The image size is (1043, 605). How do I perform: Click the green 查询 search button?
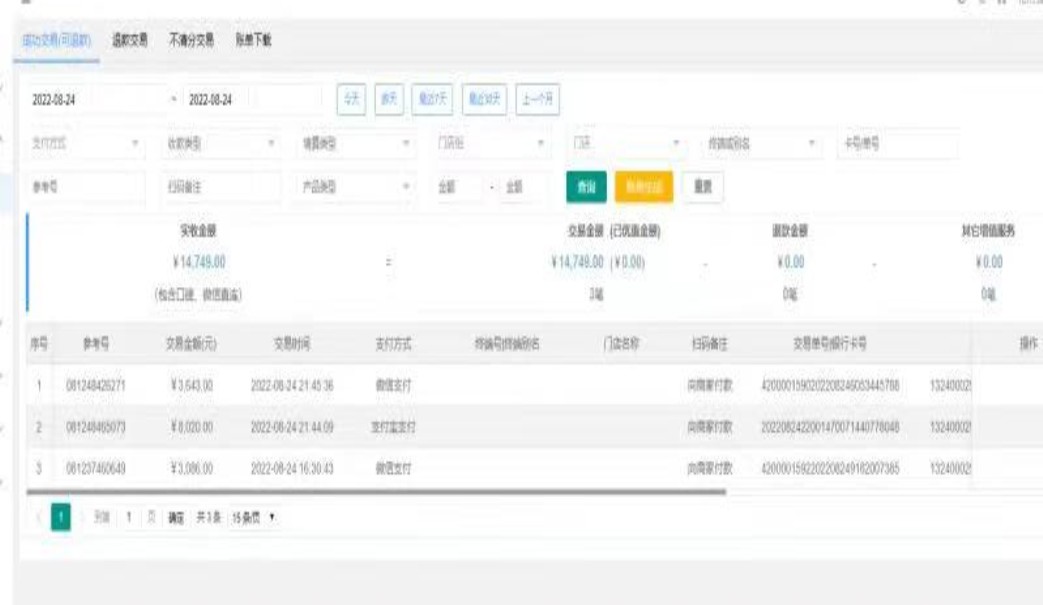(x=587, y=187)
